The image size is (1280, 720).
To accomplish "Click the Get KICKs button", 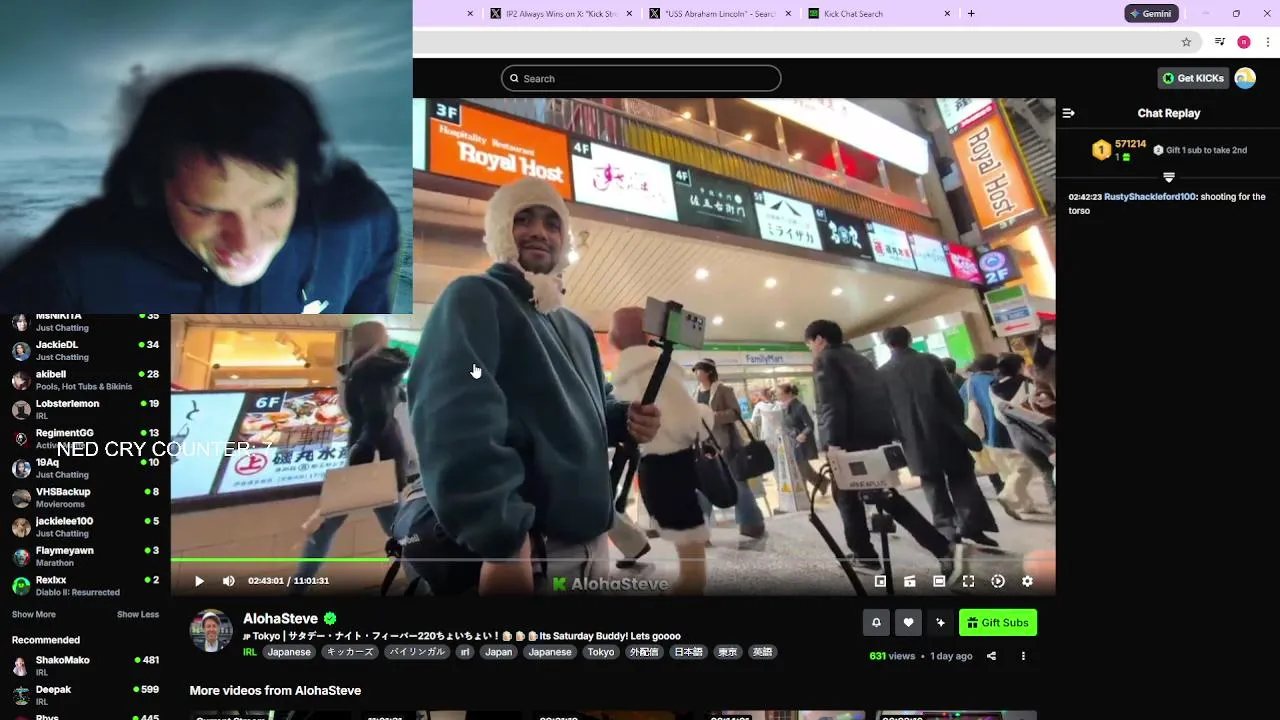I will pos(1193,78).
